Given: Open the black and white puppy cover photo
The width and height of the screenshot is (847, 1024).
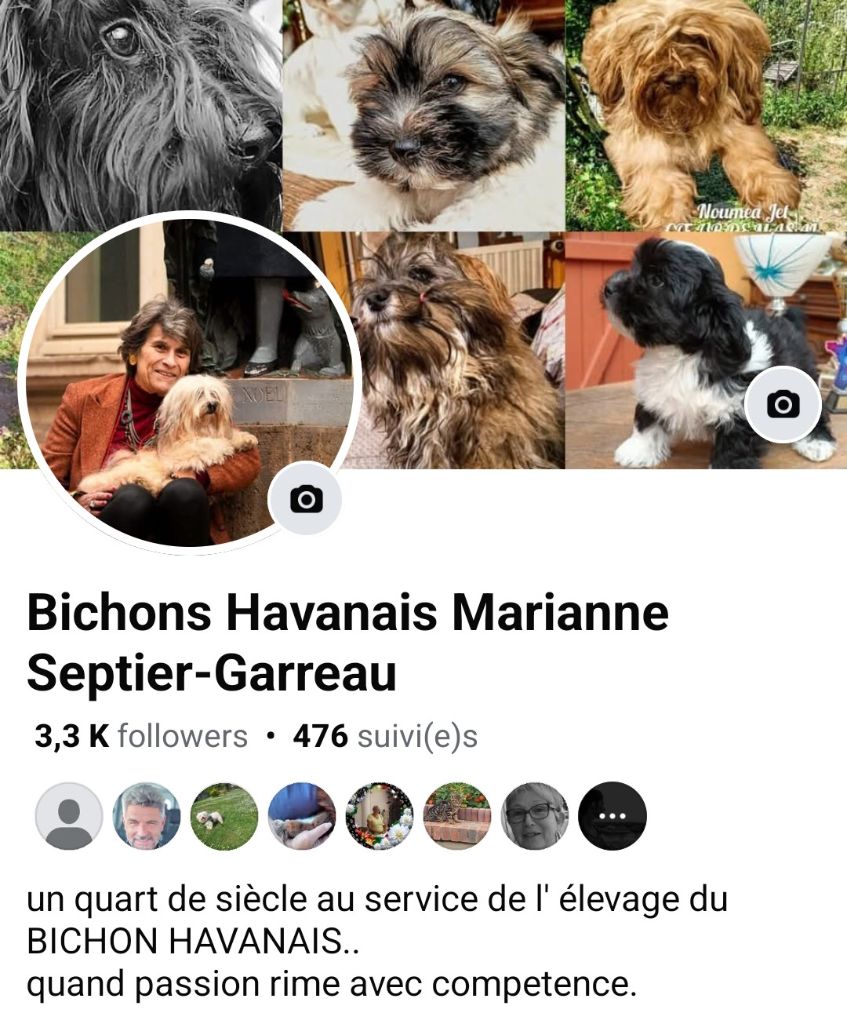Looking at the screenshot, I should pyautogui.click(x=706, y=351).
